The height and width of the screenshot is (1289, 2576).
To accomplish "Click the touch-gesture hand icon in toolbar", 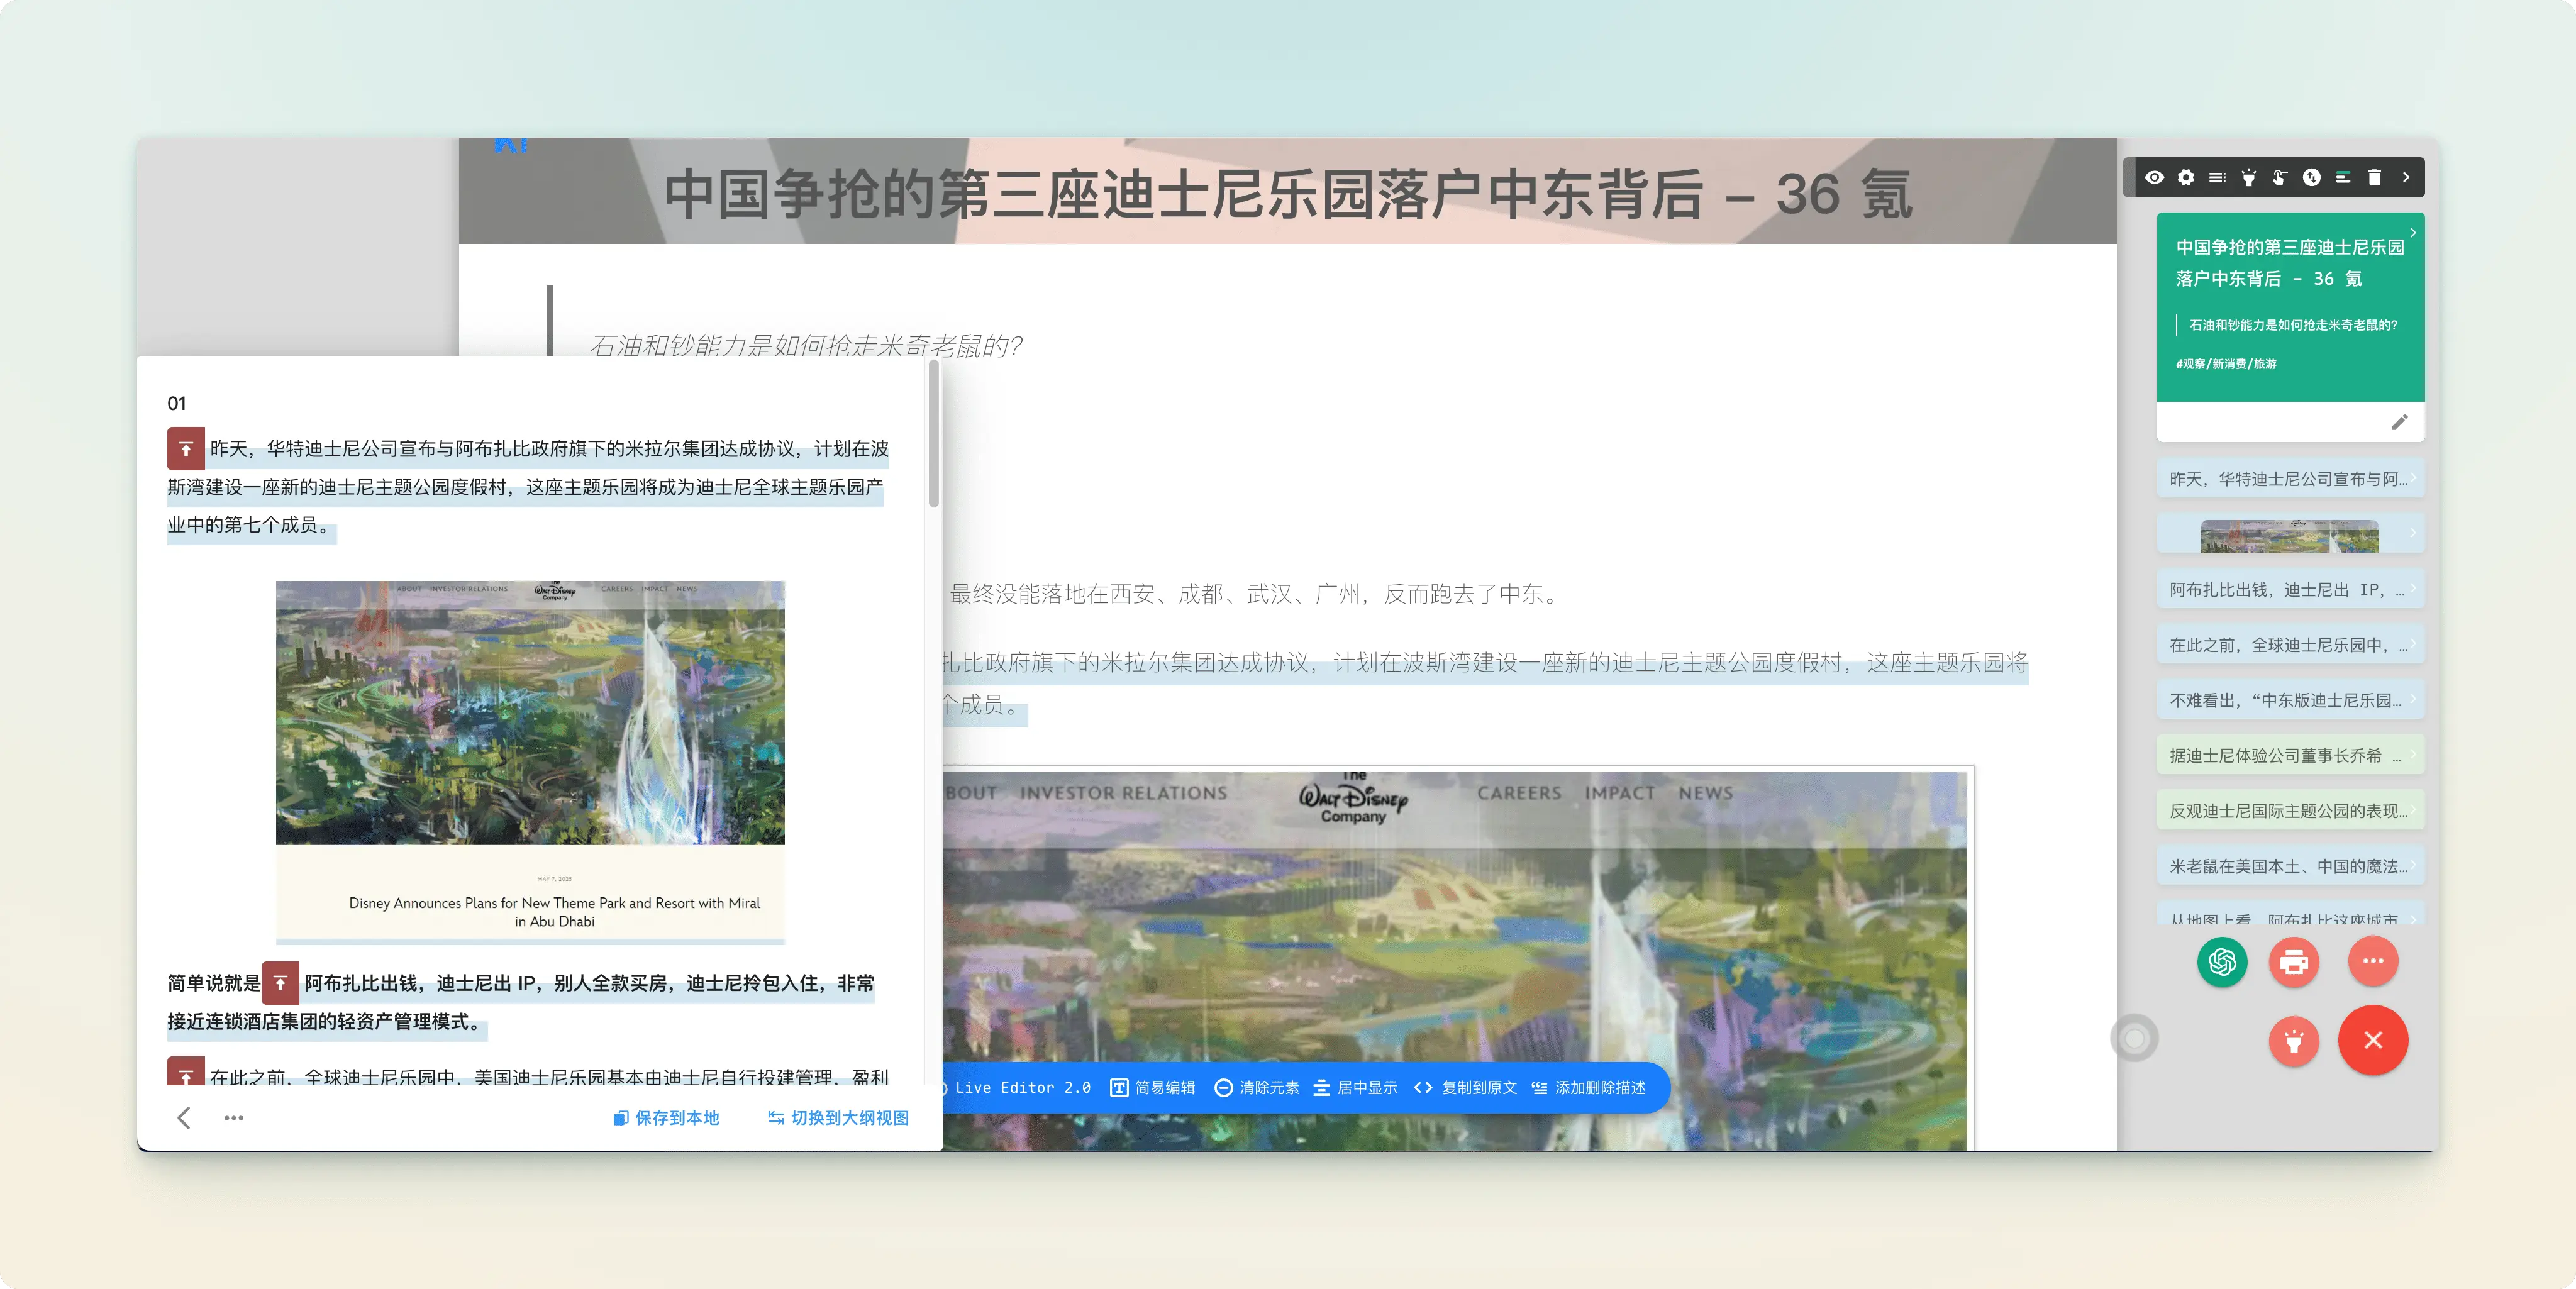I will click(x=2280, y=177).
